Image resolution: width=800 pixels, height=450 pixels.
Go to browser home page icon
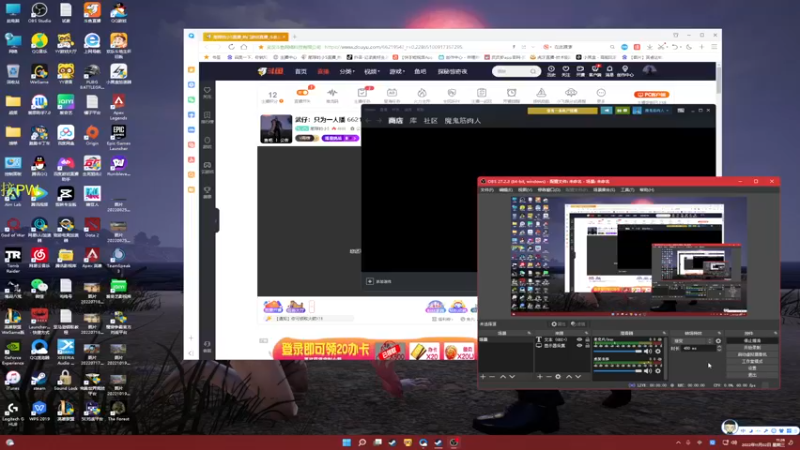tap(244, 47)
